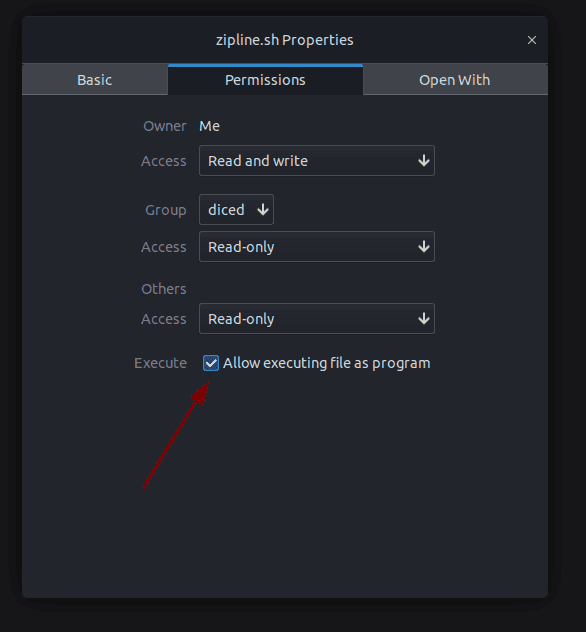Click the Owner label text
Viewport: 586px width, 632px height.
coord(165,126)
